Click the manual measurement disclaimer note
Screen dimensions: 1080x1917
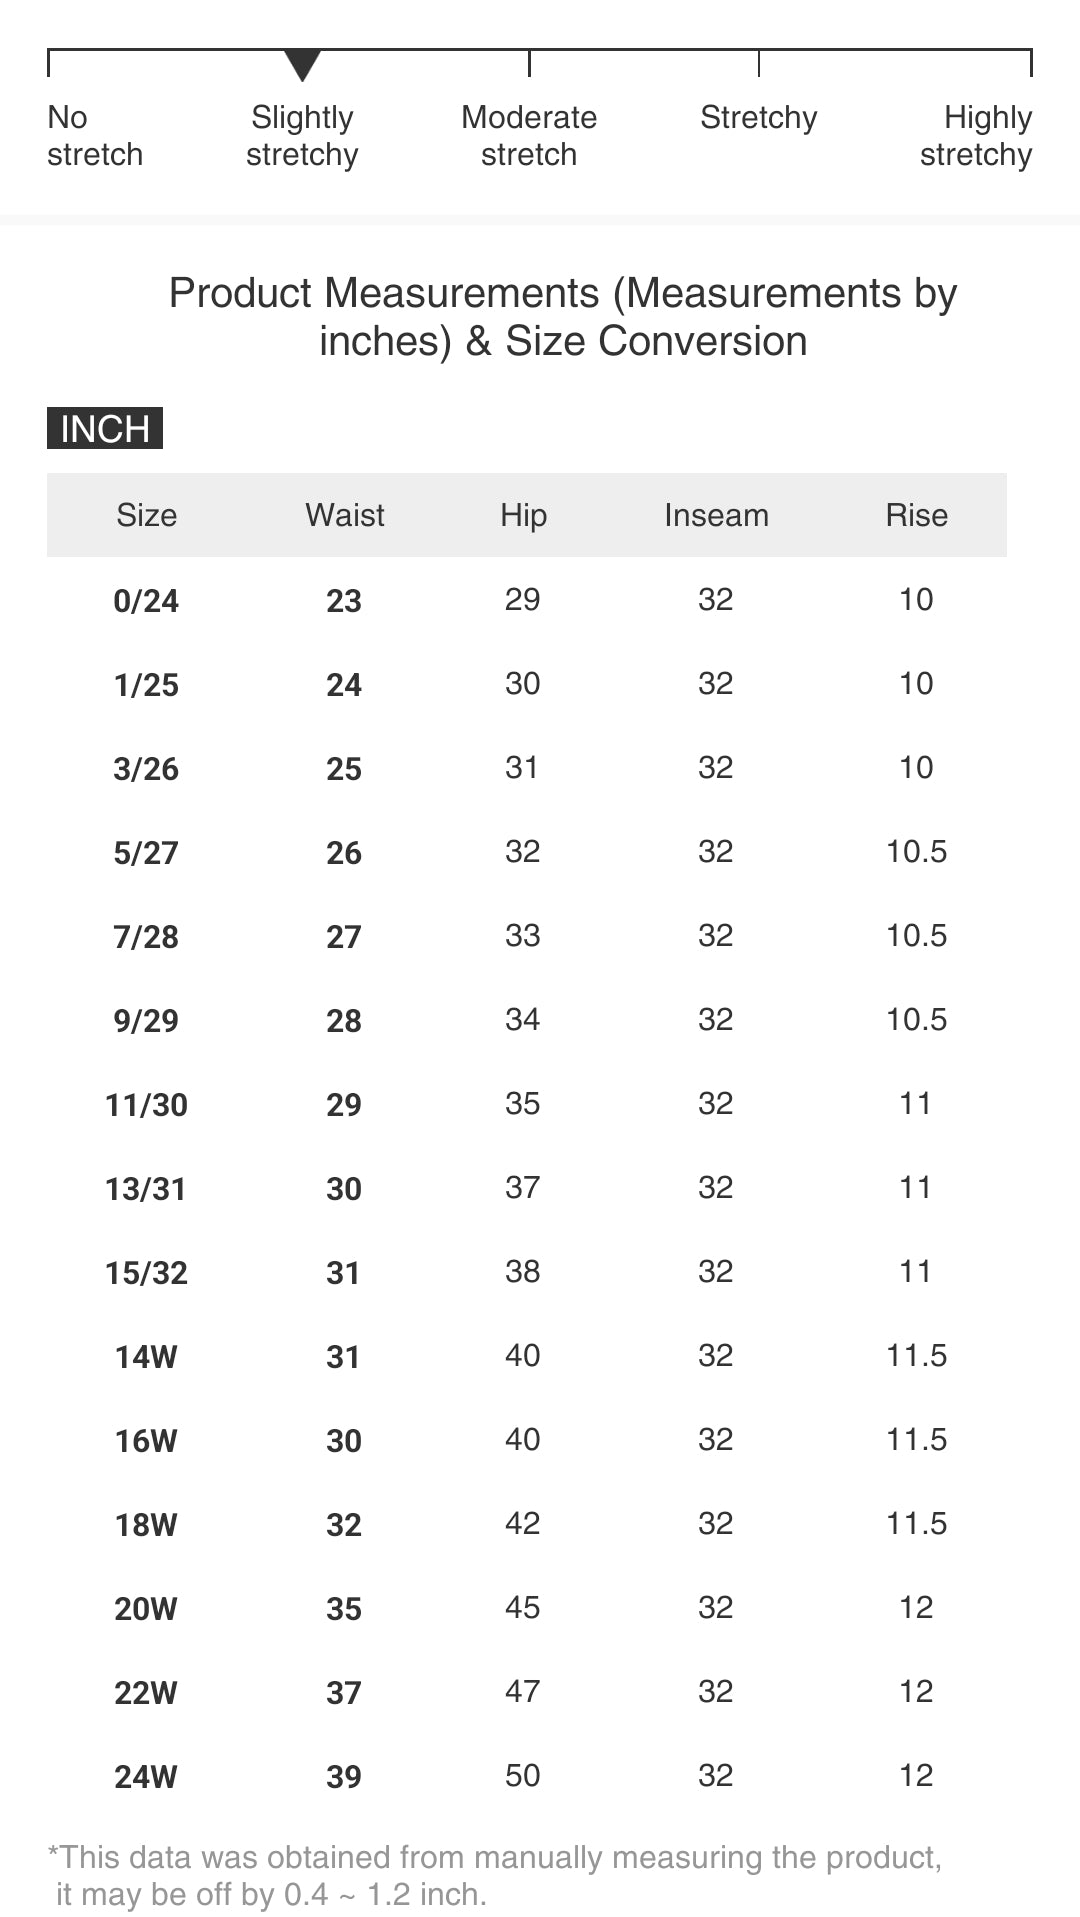(x=495, y=1875)
